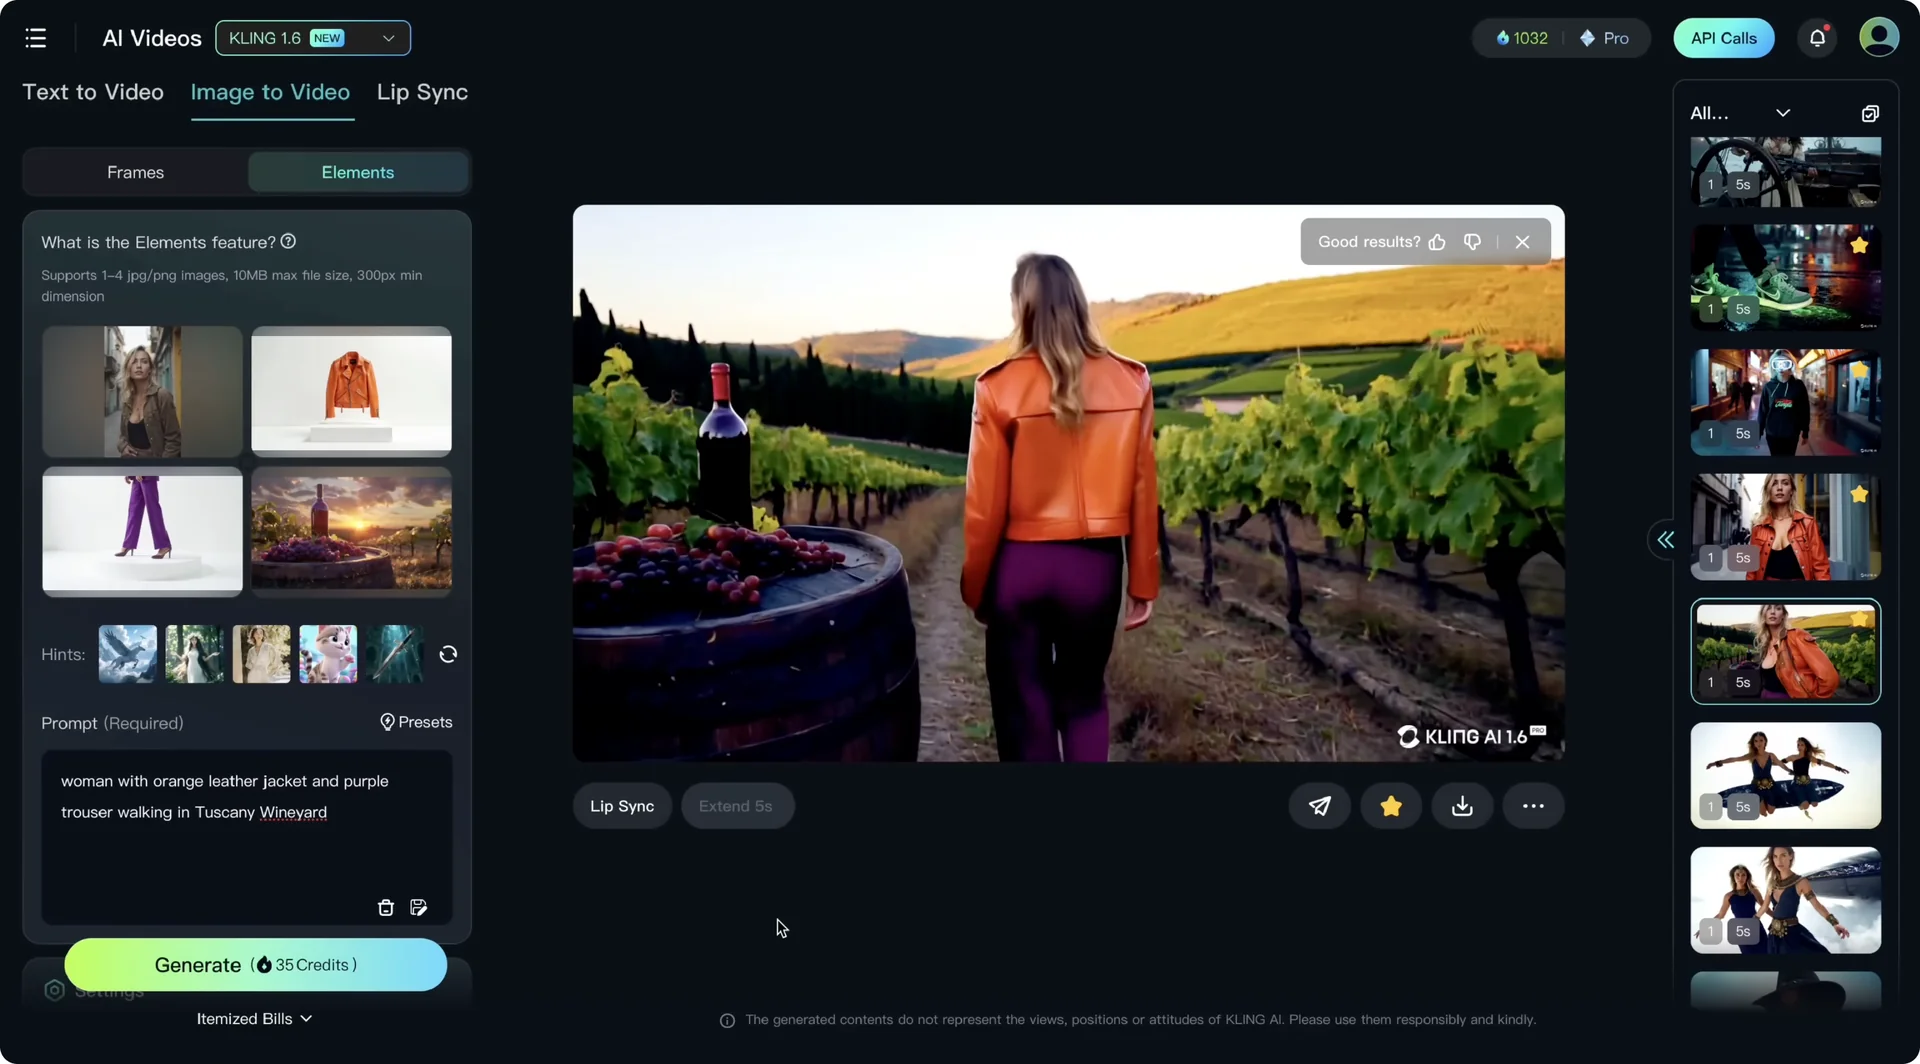Click the API Calls button
1920x1064 pixels.
click(x=1723, y=38)
